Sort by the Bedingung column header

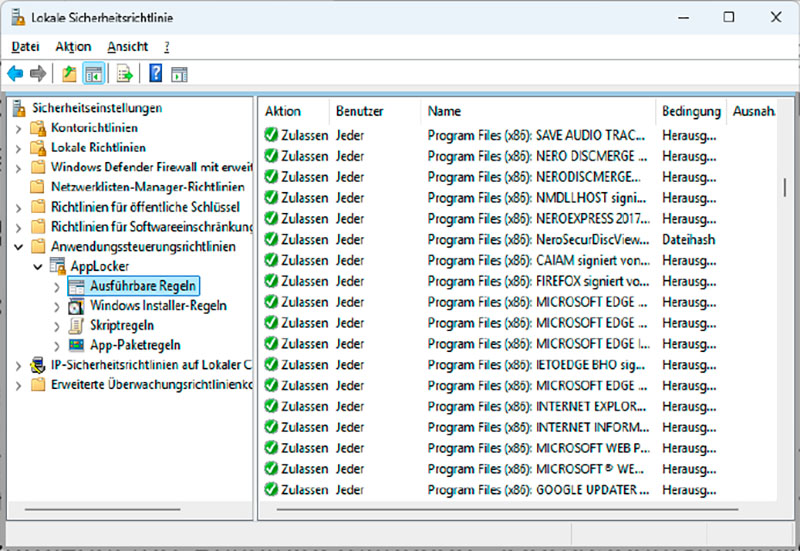(x=690, y=111)
